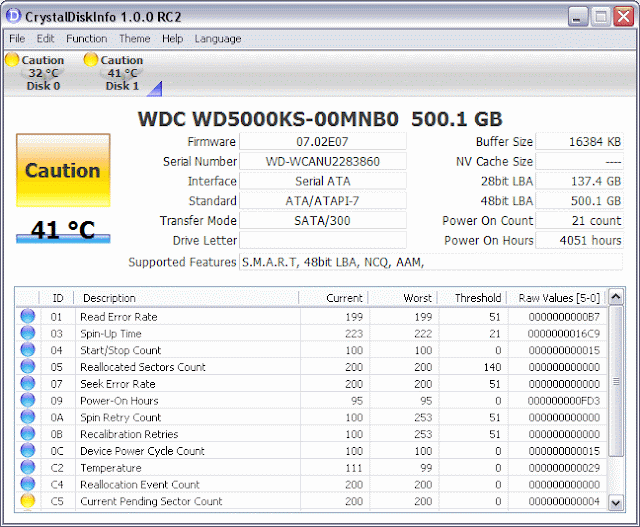This screenshot has height=527, width=640.
Task: Click the Worst column header
Action: pos(402,298)
